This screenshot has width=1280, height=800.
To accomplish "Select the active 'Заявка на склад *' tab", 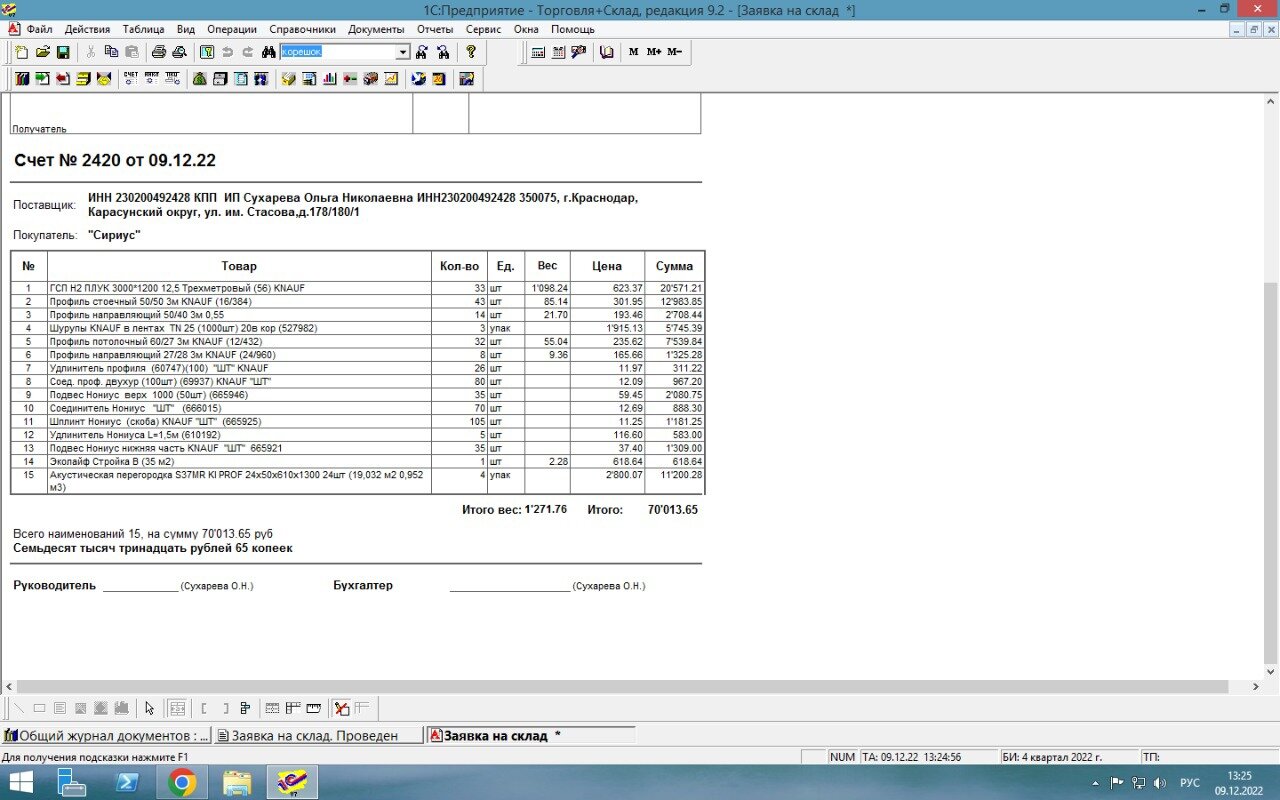I will click(x=532, y=735).
